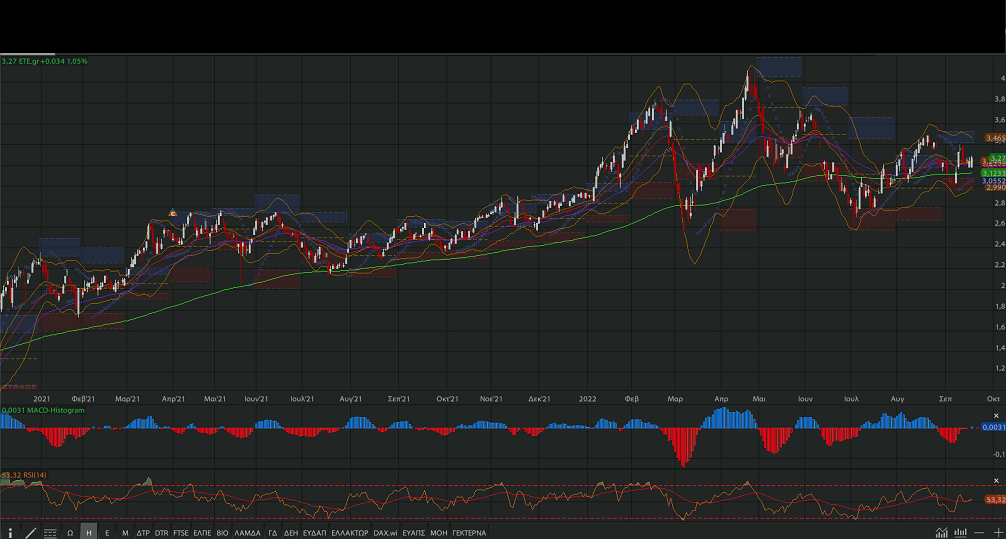Viewport: 1006px width, 539px height.
Task: Open the ΔΤΡ symbol tab
Action: coord(143,533)
